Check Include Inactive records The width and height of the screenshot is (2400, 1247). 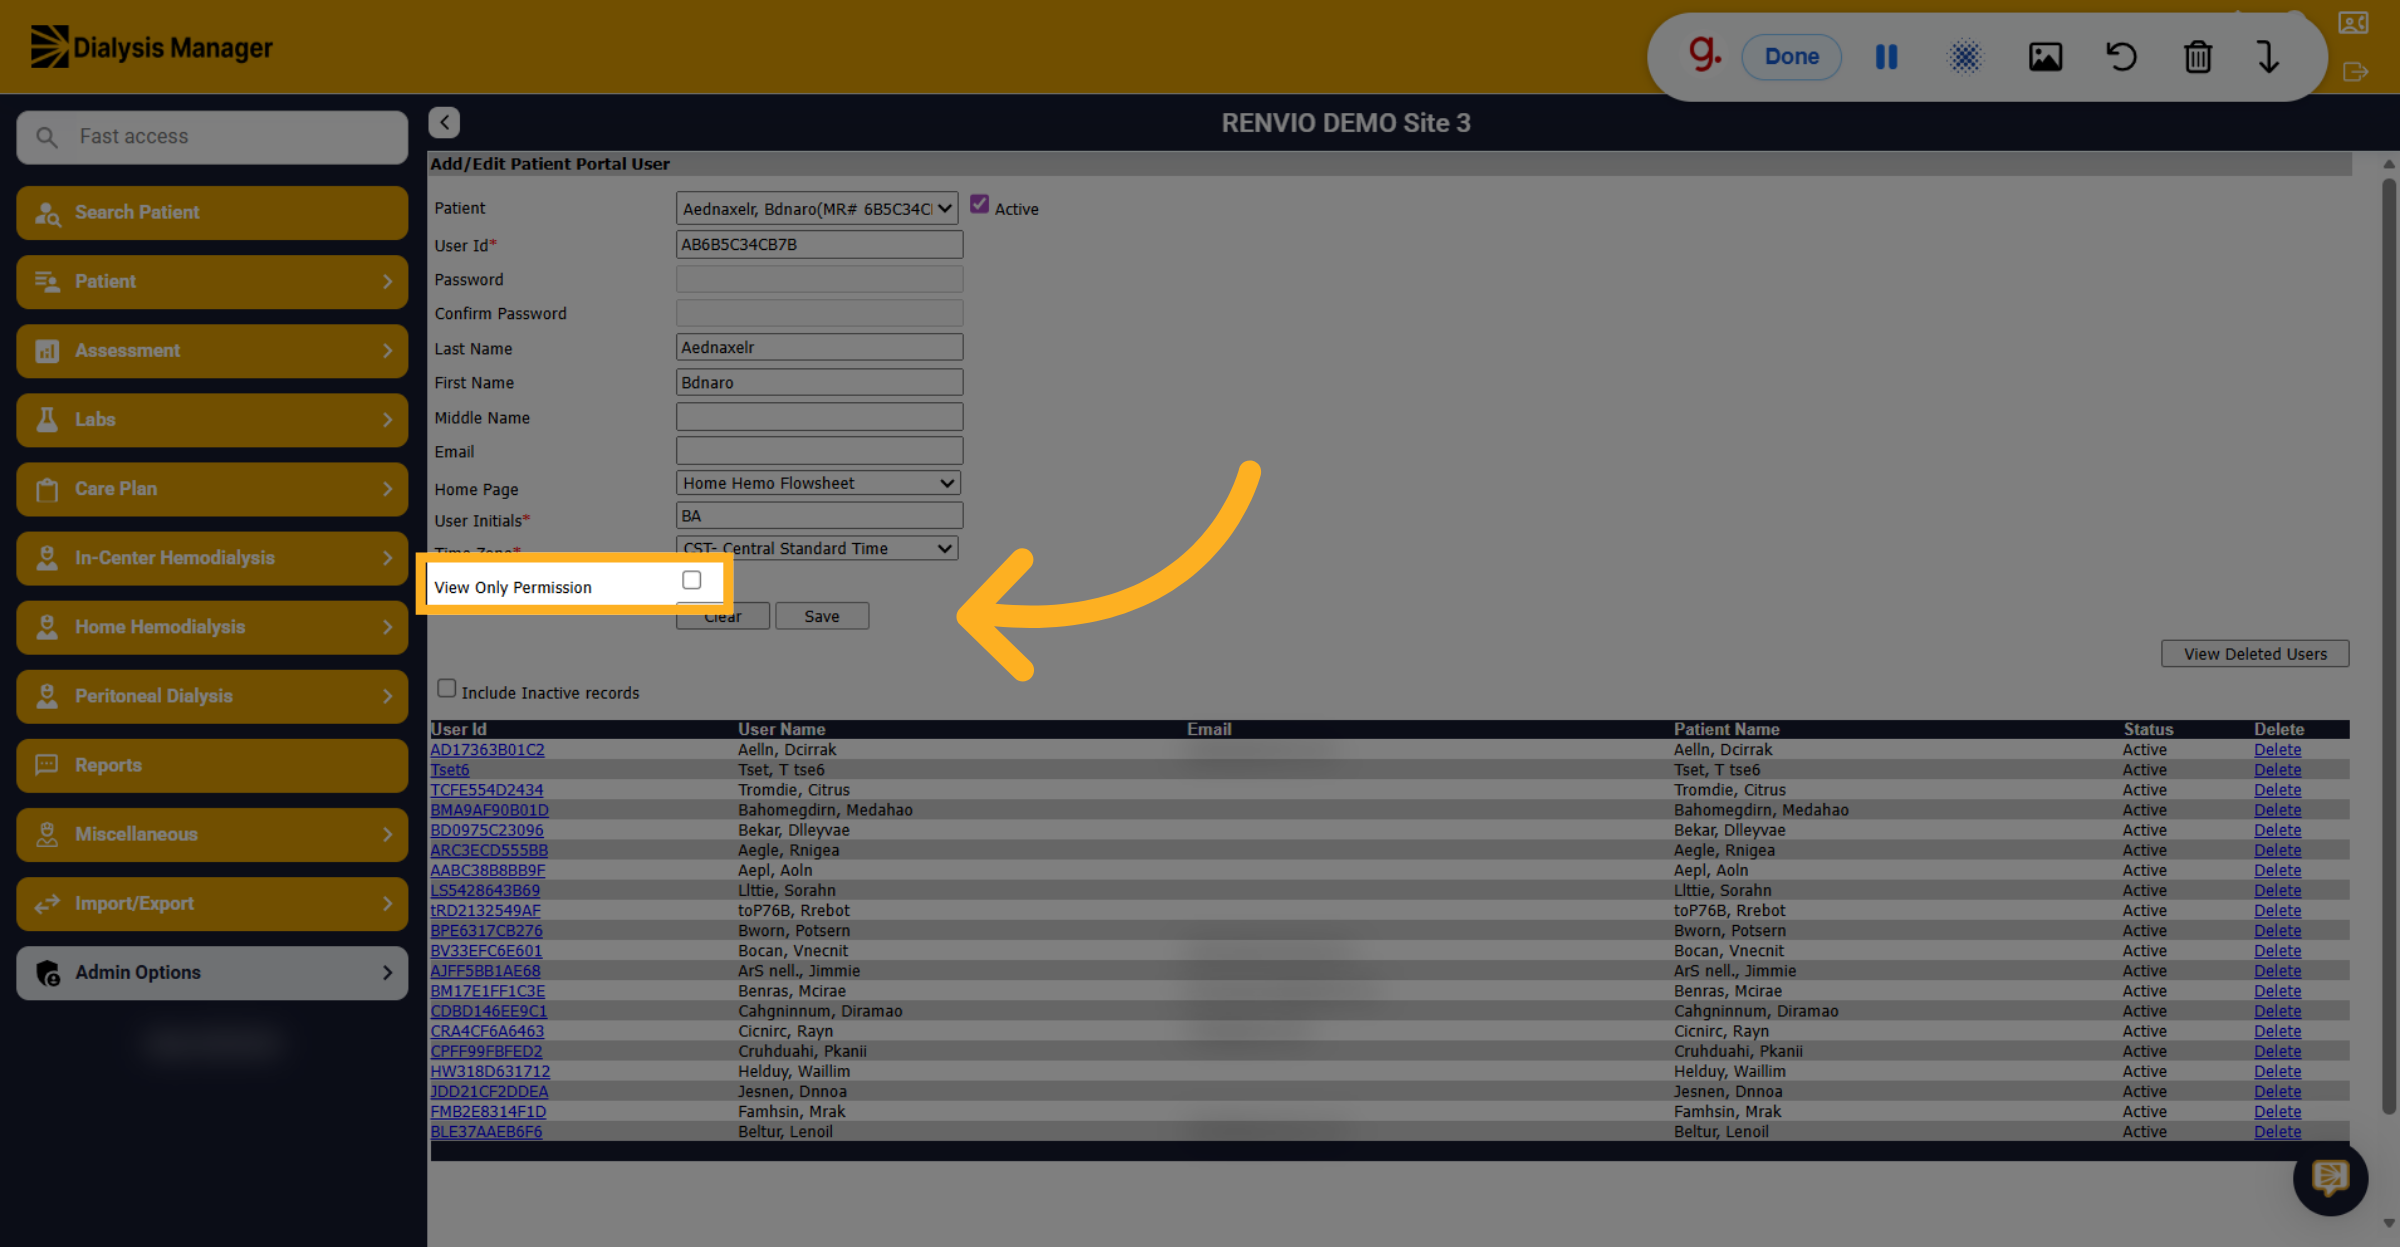point(446,688)
